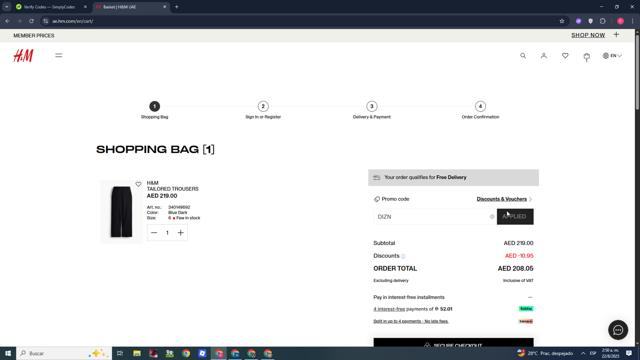Go to step 4 Order Confirmation
The height and width of the screenshot is (360, 640).
pyautogui.click(x=480, y=110)
